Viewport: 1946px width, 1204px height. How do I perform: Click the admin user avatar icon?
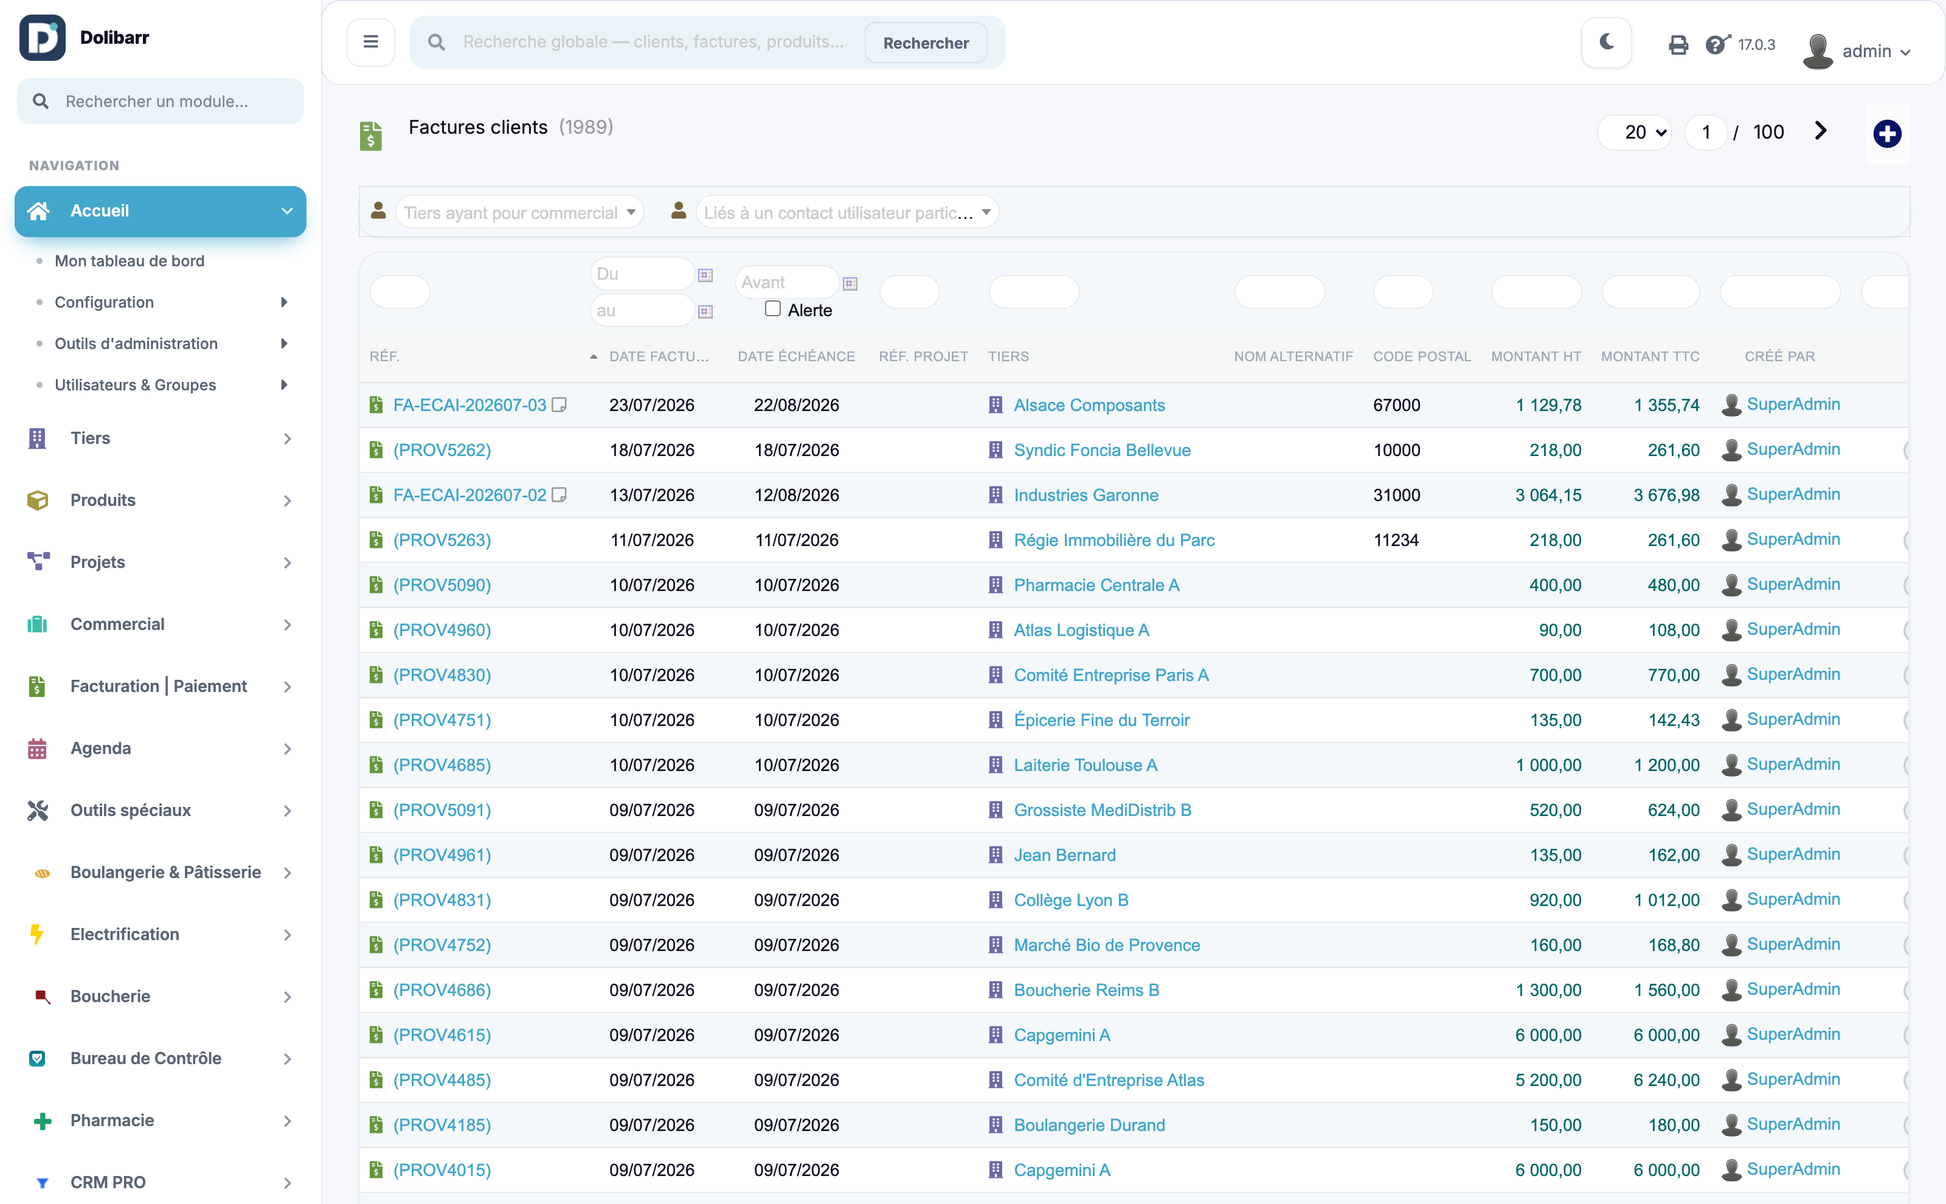[x=1817, y=50]
